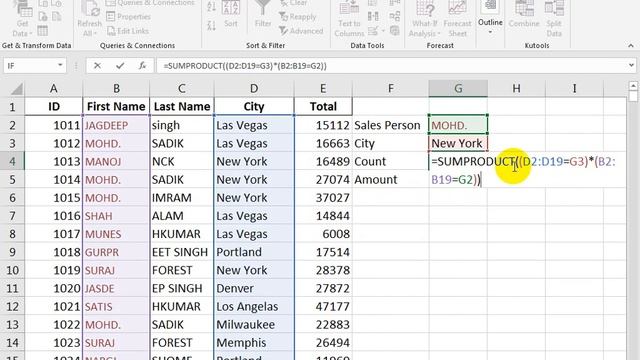The height and width of the screenshot is (360, 640).
Task: Click the Select All corner triangle
Action: [x=17, y=89]
